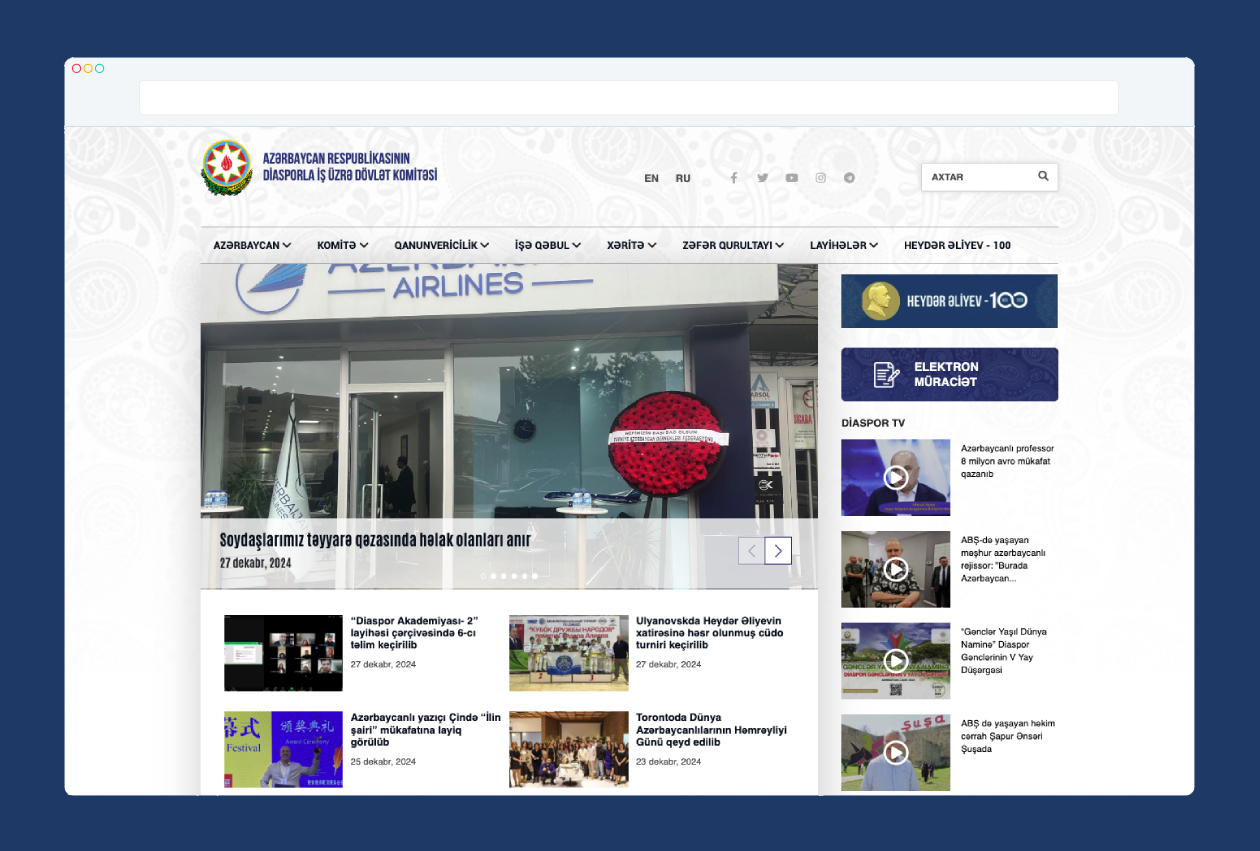This screenshot has width=1260, height=851.
Task: Click the Ulyanovsk judo tournament thumbnail
Action: point(569,653)
